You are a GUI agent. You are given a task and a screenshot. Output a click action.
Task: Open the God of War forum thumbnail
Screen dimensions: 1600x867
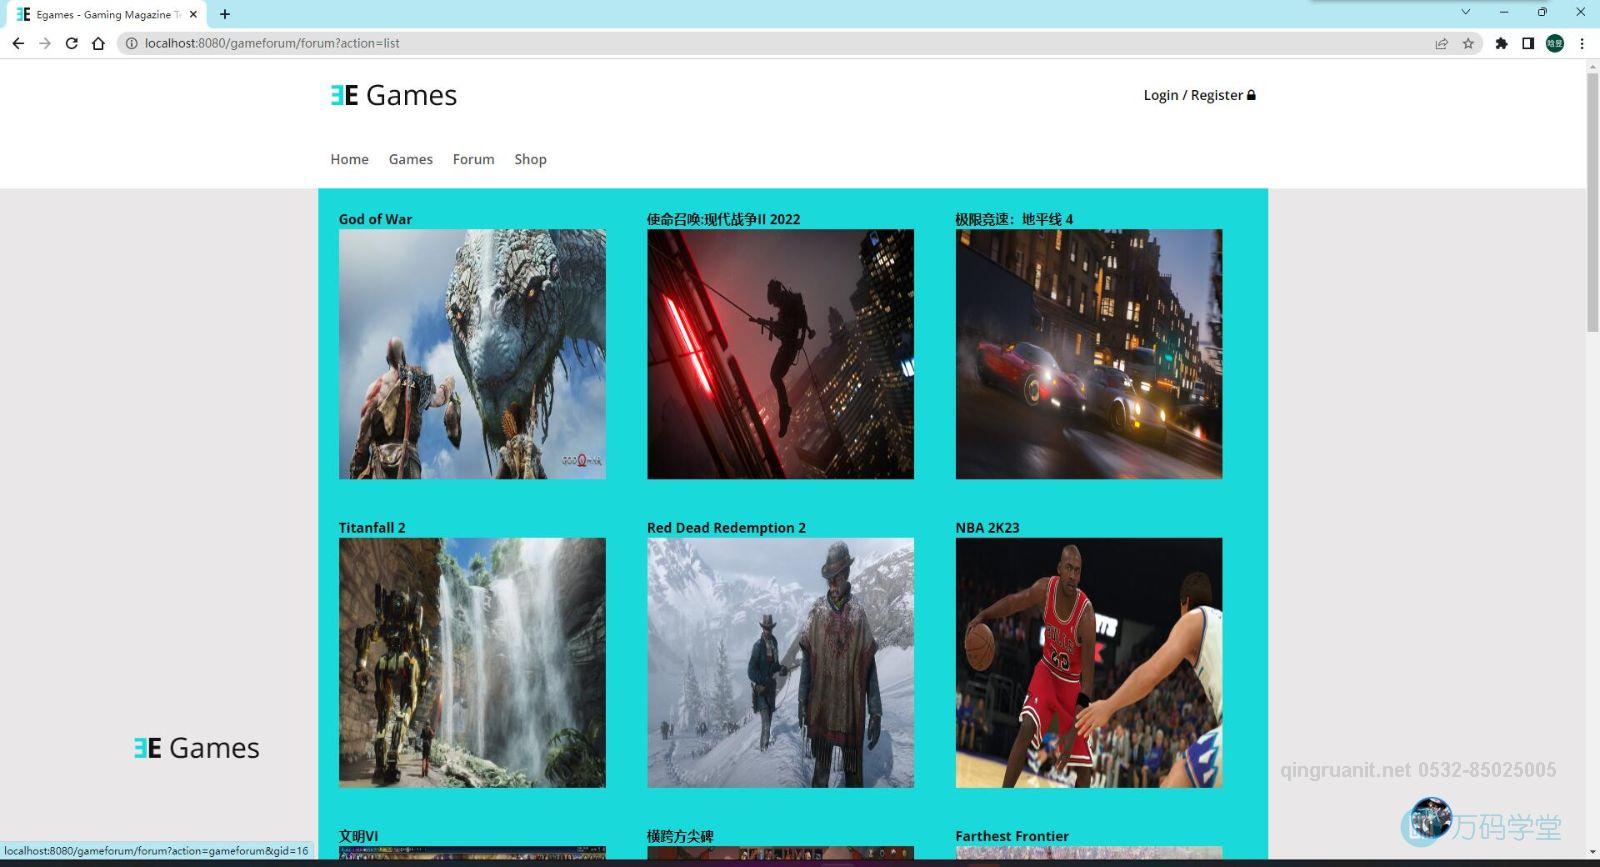click(x=472, y=354)
